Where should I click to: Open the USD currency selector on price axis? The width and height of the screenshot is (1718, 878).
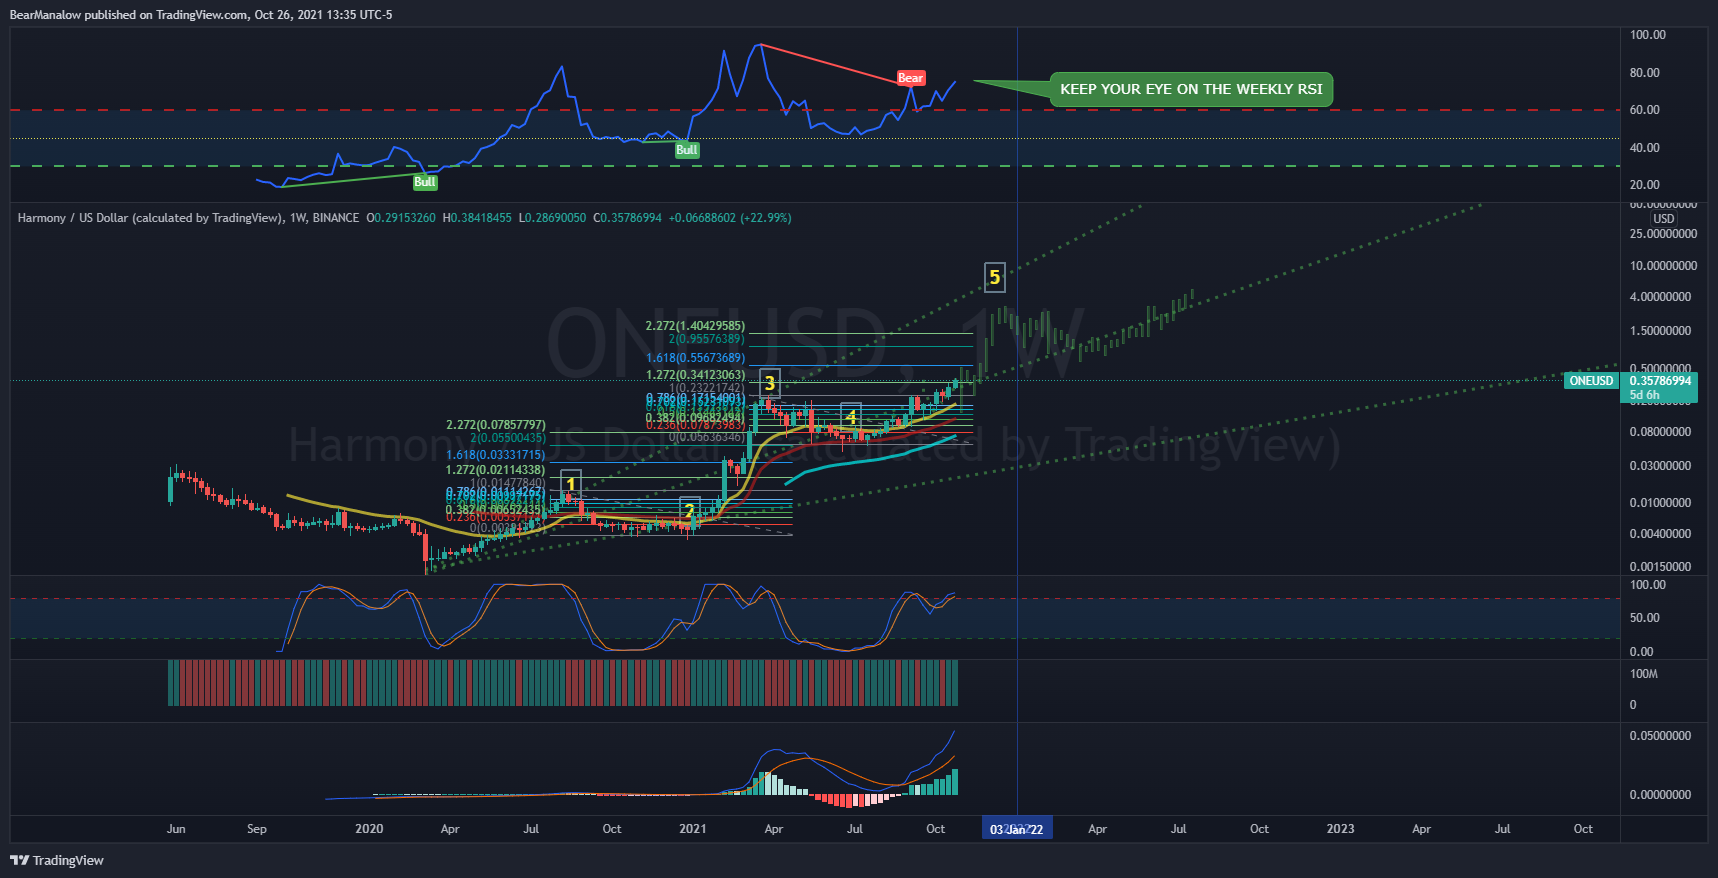(x=1663, y=219)
